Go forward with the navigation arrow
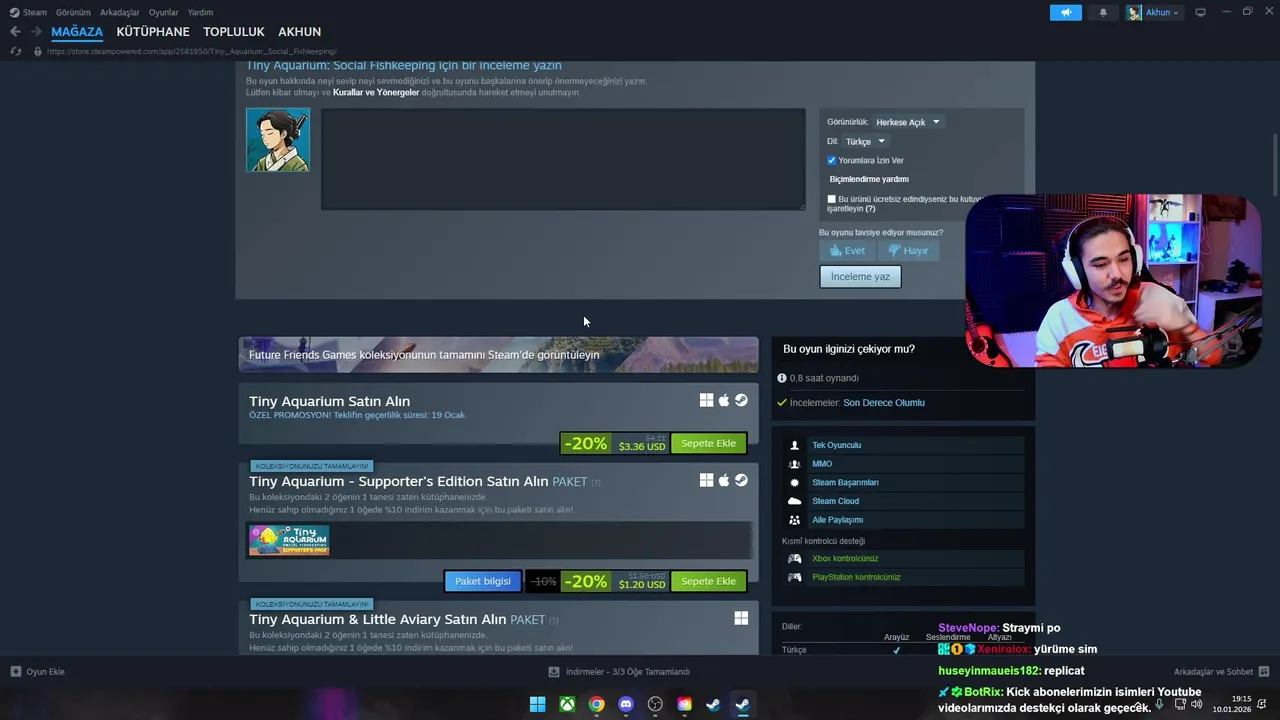Image resolution: width=1280 pixels, height=720 pixels. coord(36,32)
